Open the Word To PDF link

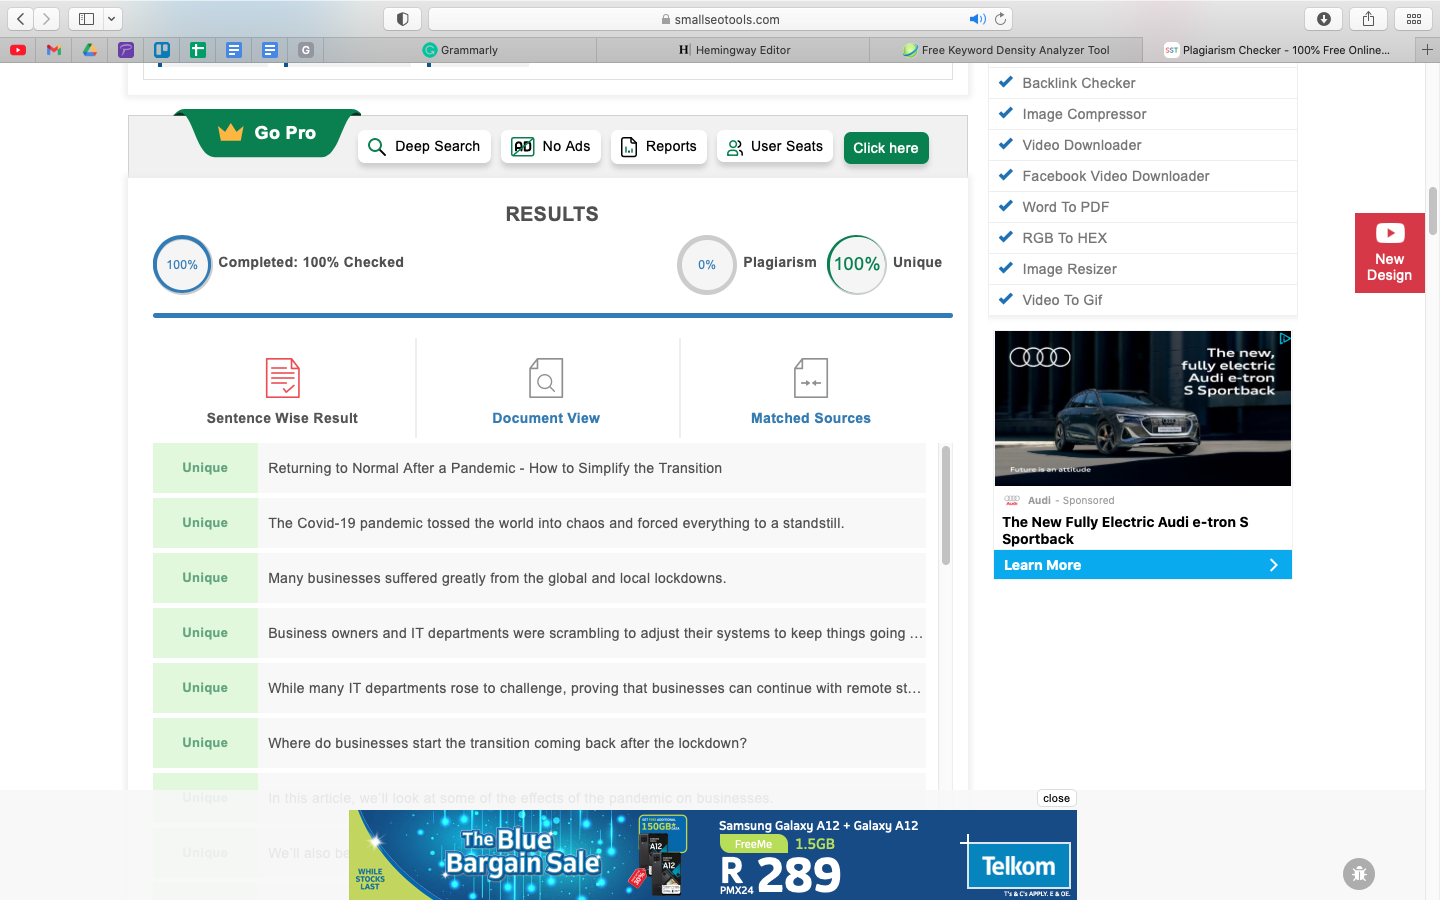click(1065, 207)
